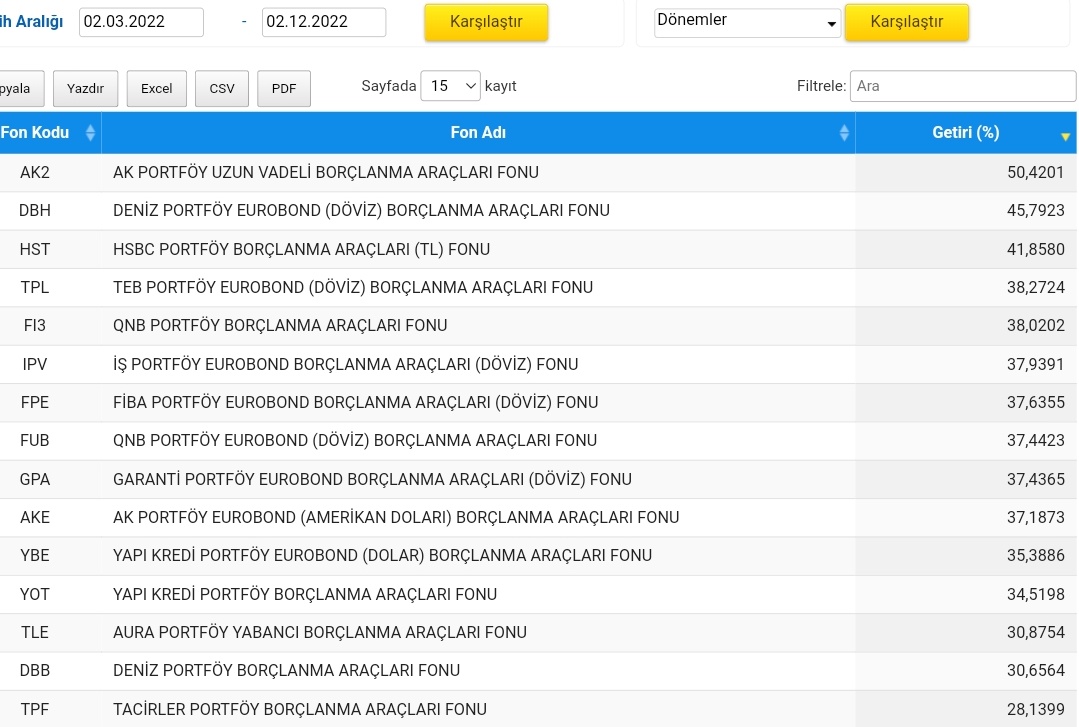Click return value 28,1399

[1036, 709]
